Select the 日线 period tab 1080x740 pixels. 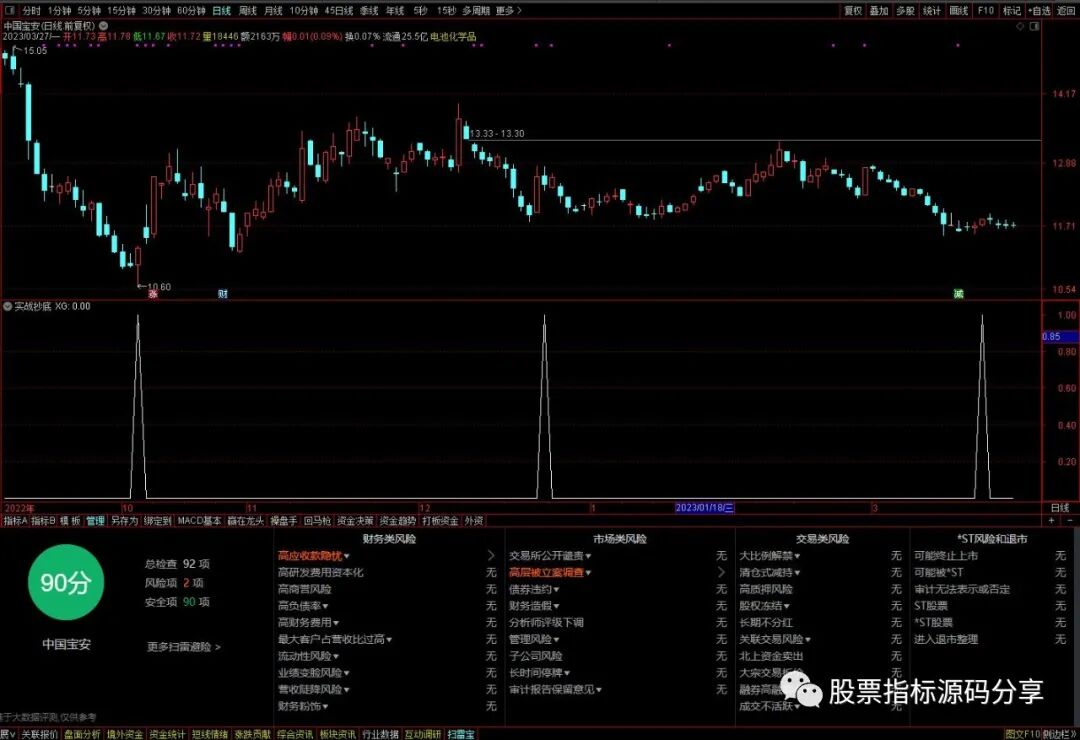coord(221,10)
